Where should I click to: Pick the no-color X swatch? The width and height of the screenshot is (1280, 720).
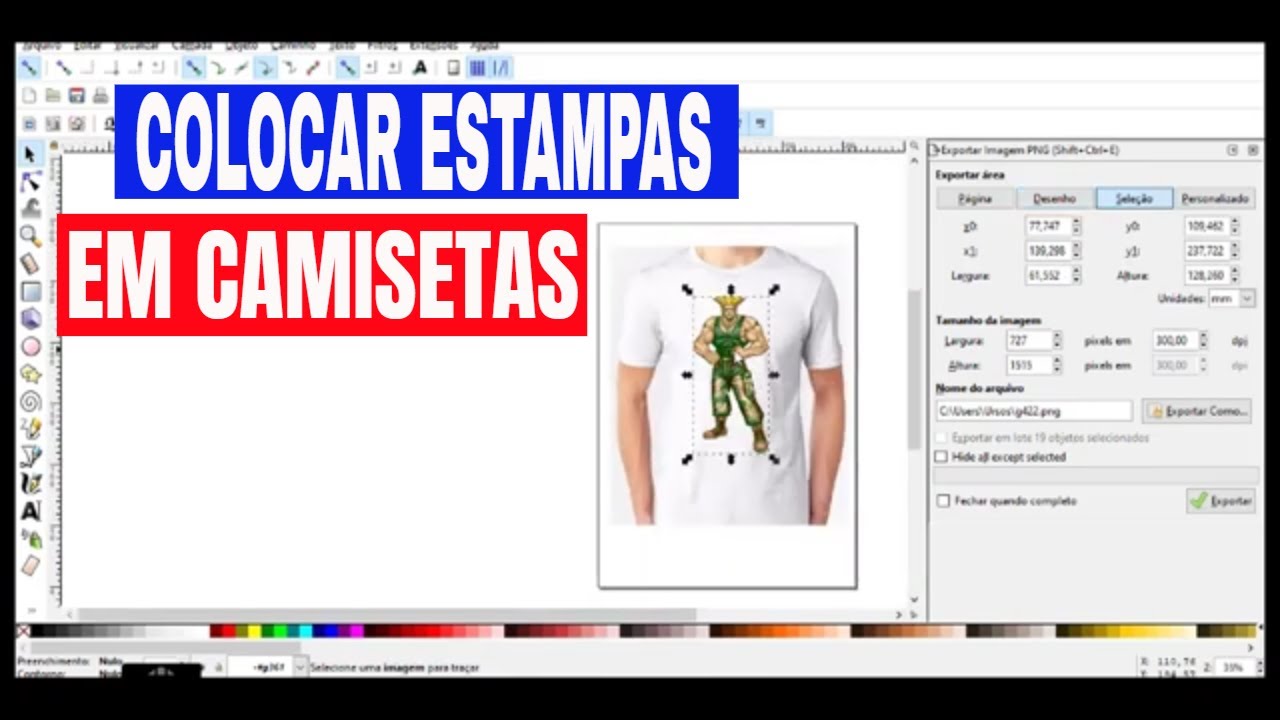pos(24,631)
